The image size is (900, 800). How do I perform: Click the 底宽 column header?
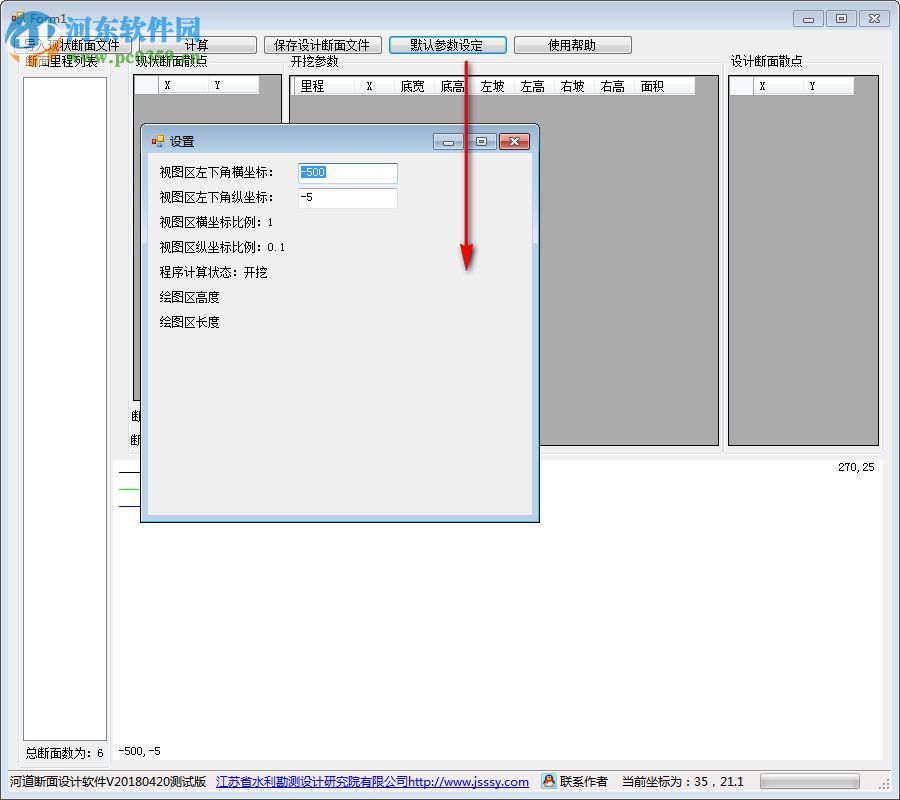[412, 86]
